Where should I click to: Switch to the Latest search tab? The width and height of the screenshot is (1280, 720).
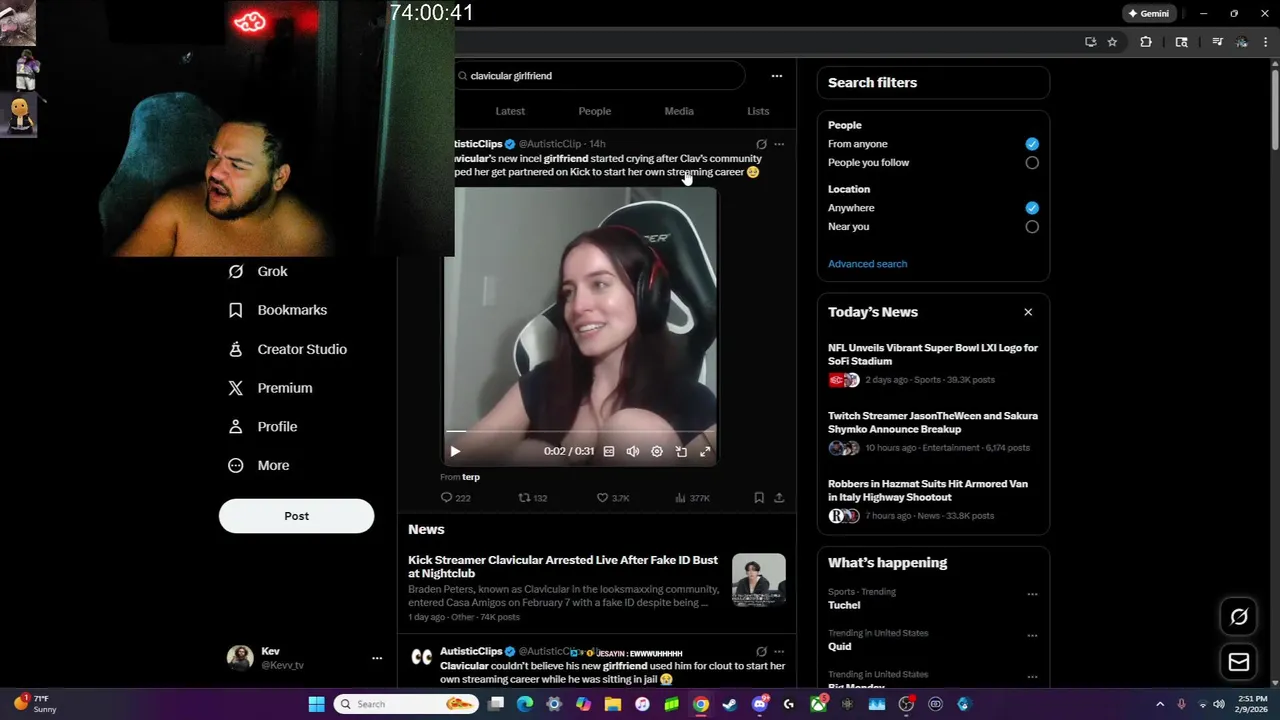510,111
